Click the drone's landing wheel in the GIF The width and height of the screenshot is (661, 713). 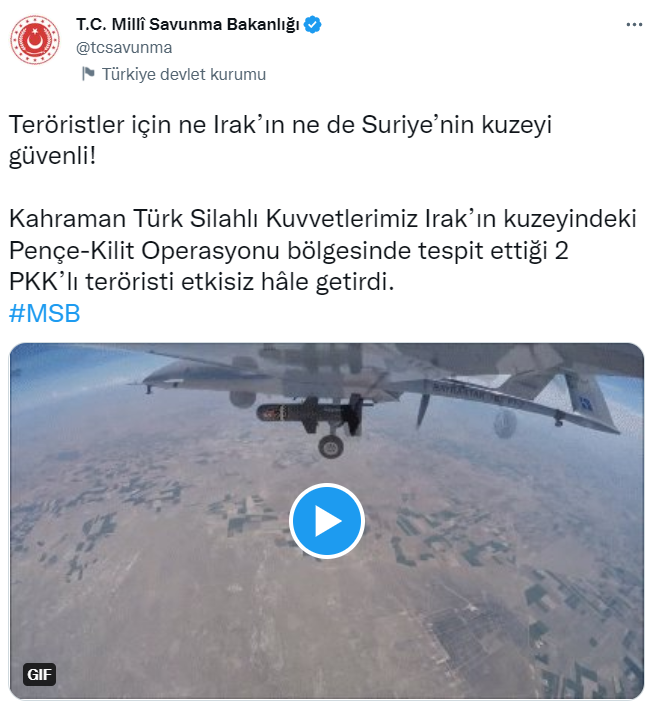pos(330,447)
